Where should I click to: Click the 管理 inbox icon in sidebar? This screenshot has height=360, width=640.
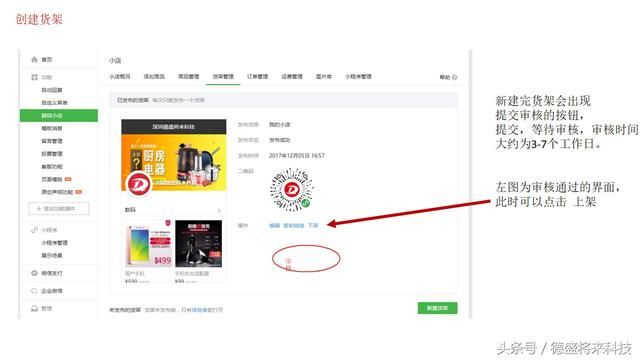(x=34, y=308)
